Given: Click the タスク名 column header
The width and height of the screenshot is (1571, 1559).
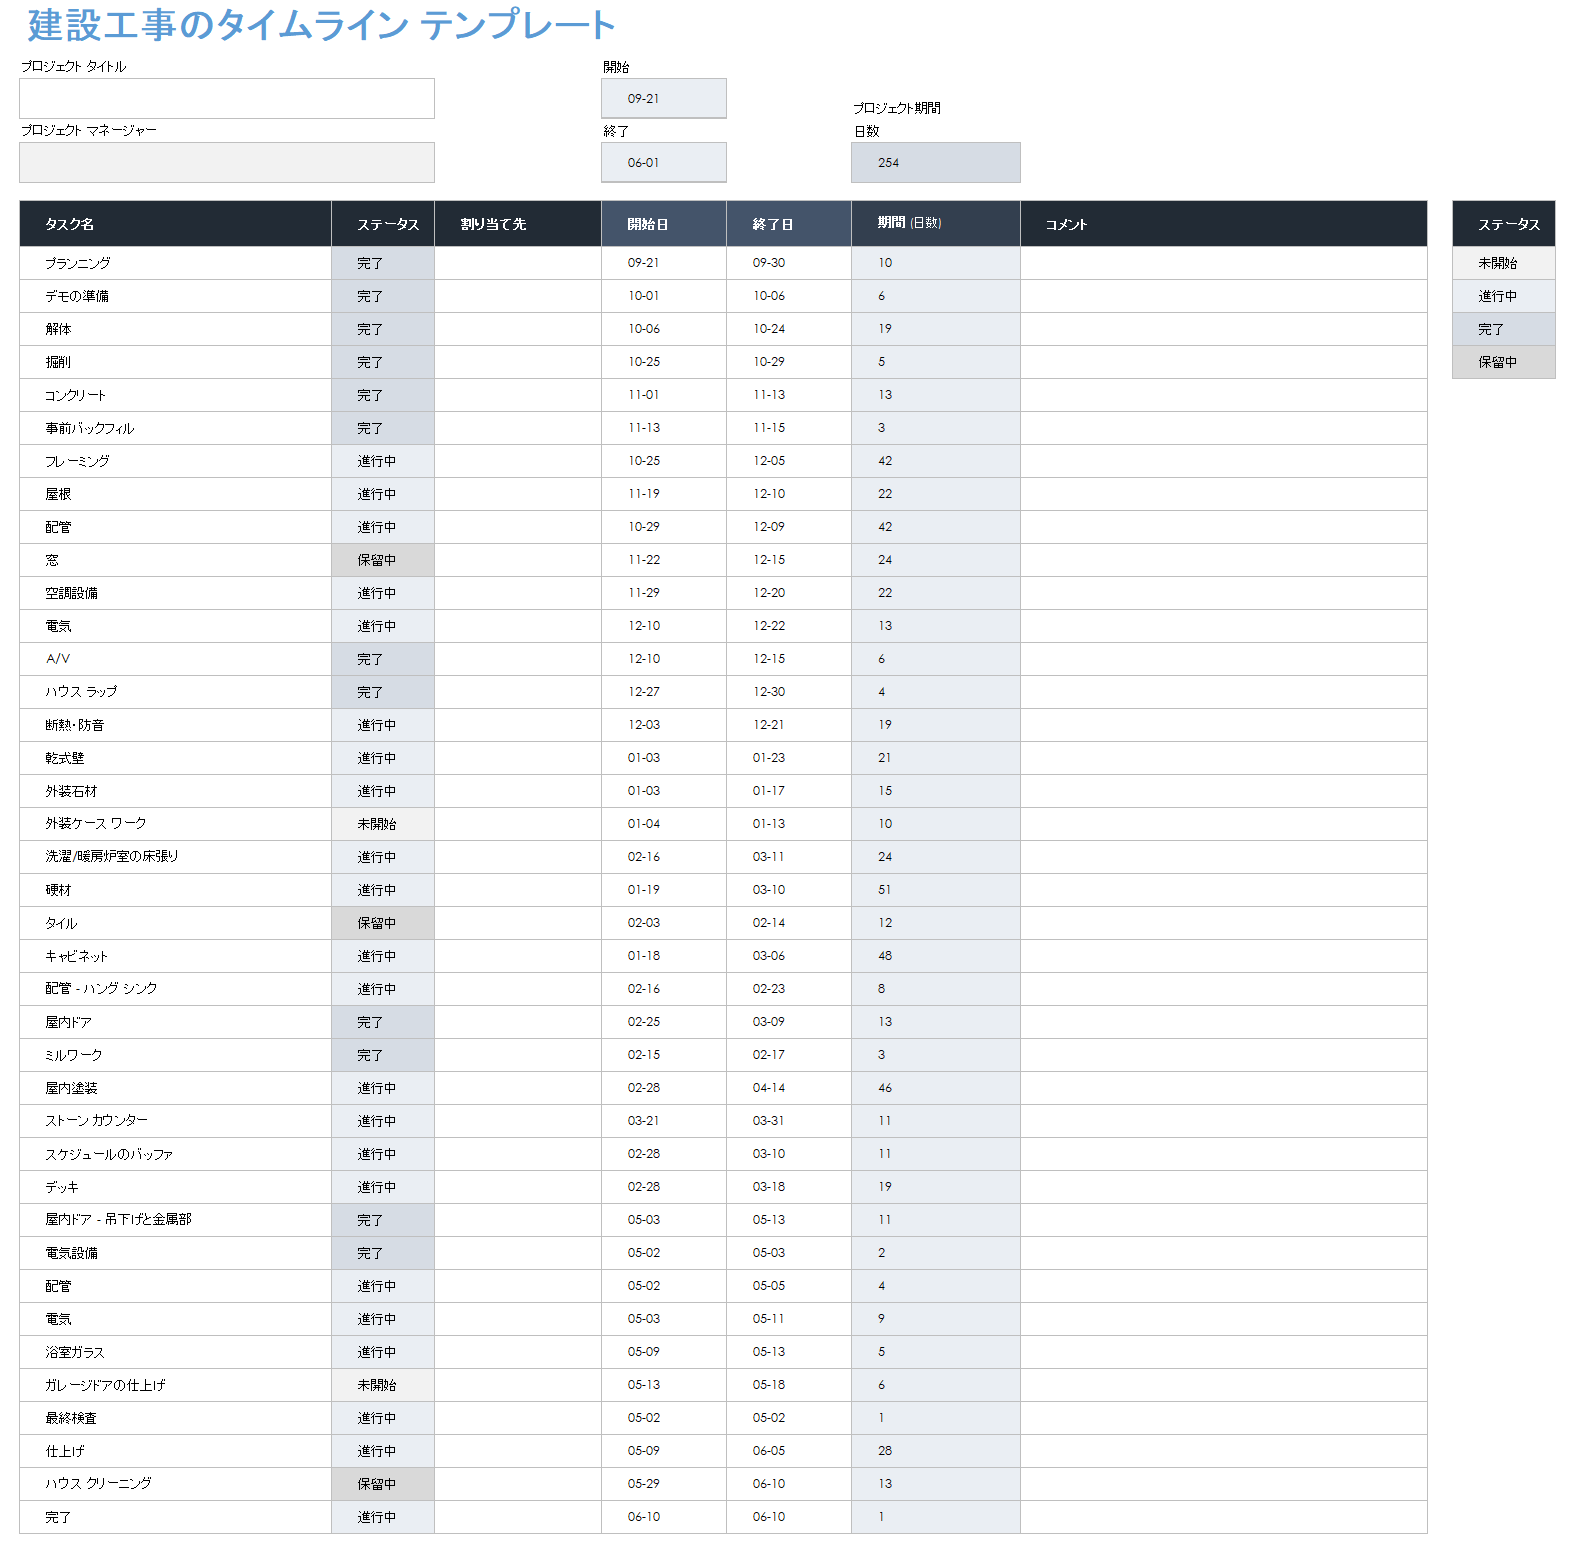Looking at the screenshot, I should 176,224.
